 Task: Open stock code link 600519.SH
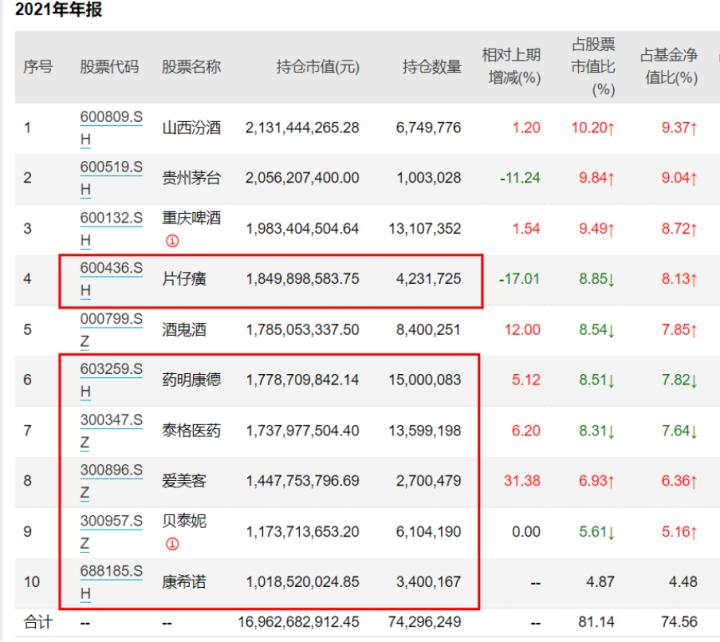[x=111, y=178]
